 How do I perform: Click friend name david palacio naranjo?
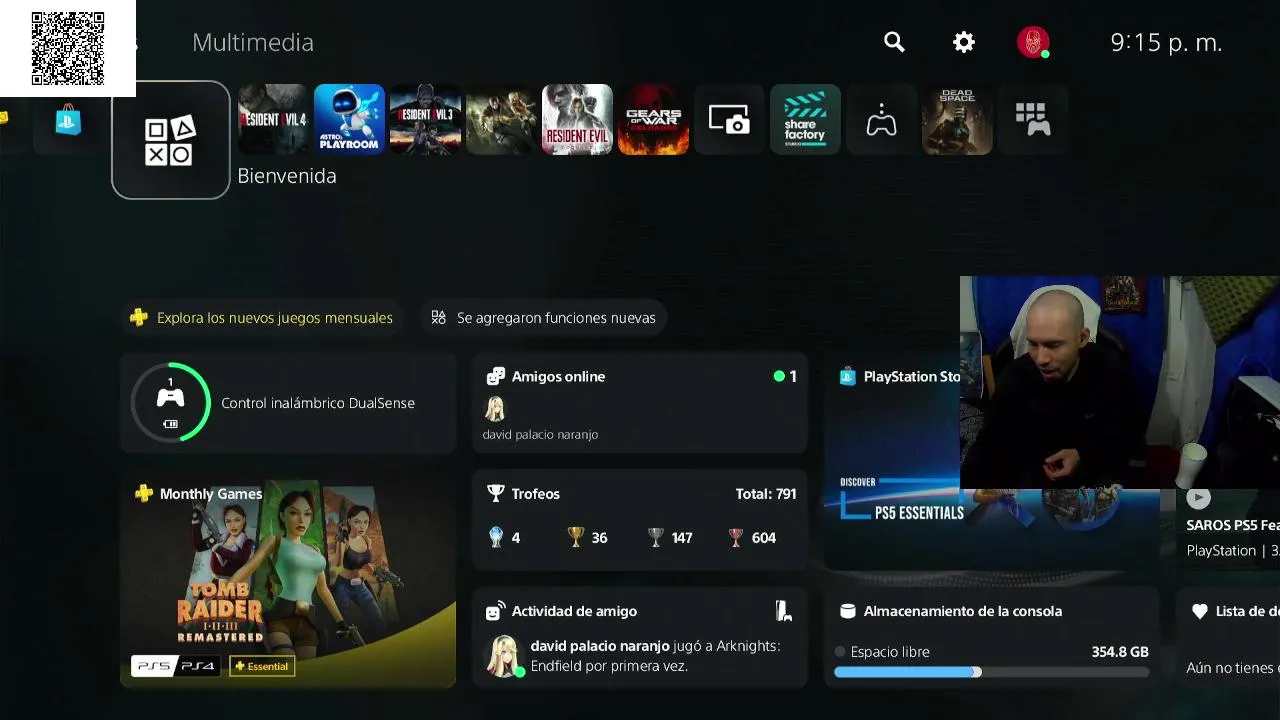point(540,435)
